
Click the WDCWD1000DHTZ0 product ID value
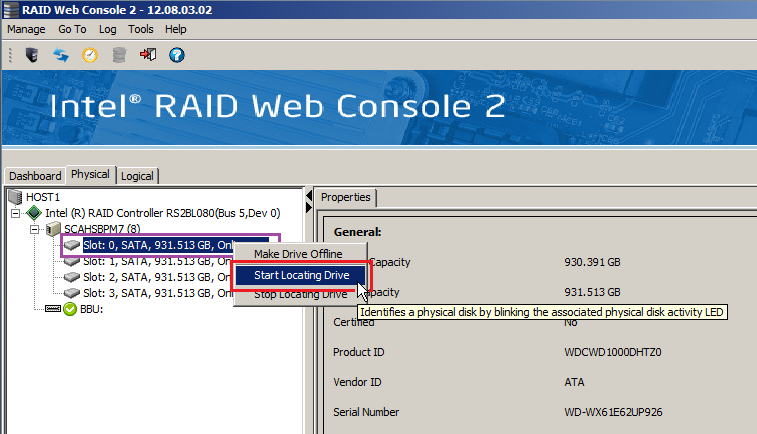click(x=613, y=352)
